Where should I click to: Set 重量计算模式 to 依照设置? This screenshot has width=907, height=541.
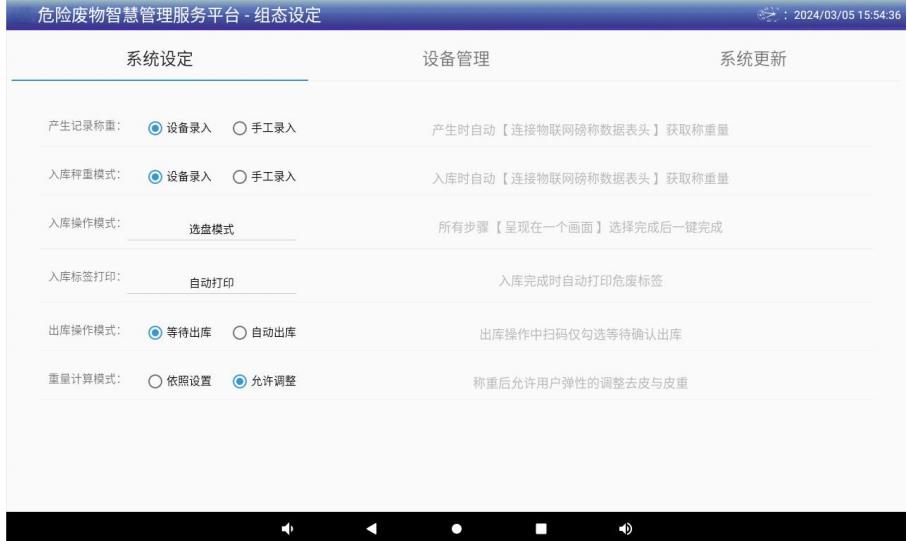[154, 381]
